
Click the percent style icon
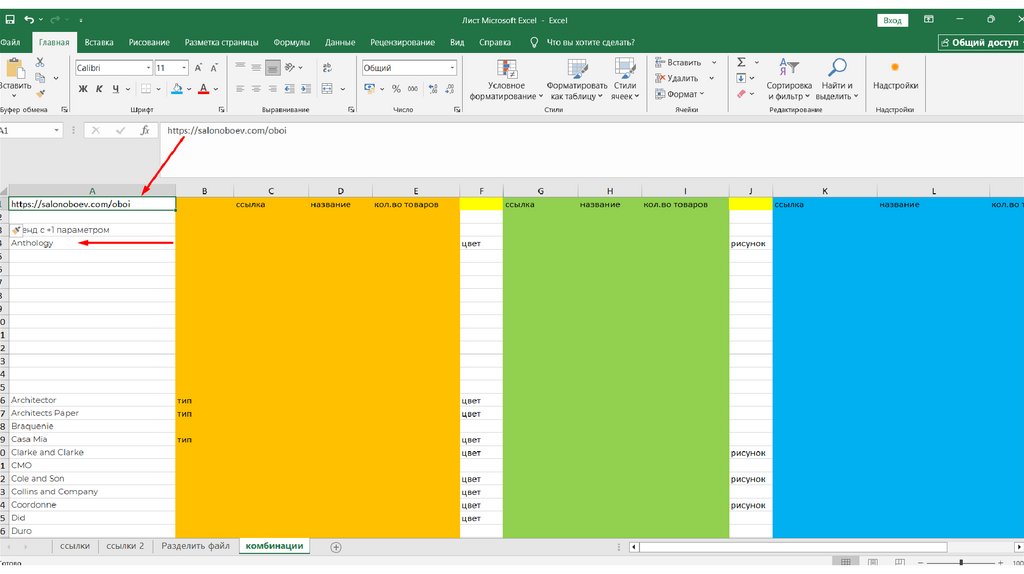(x=396, y=89)
